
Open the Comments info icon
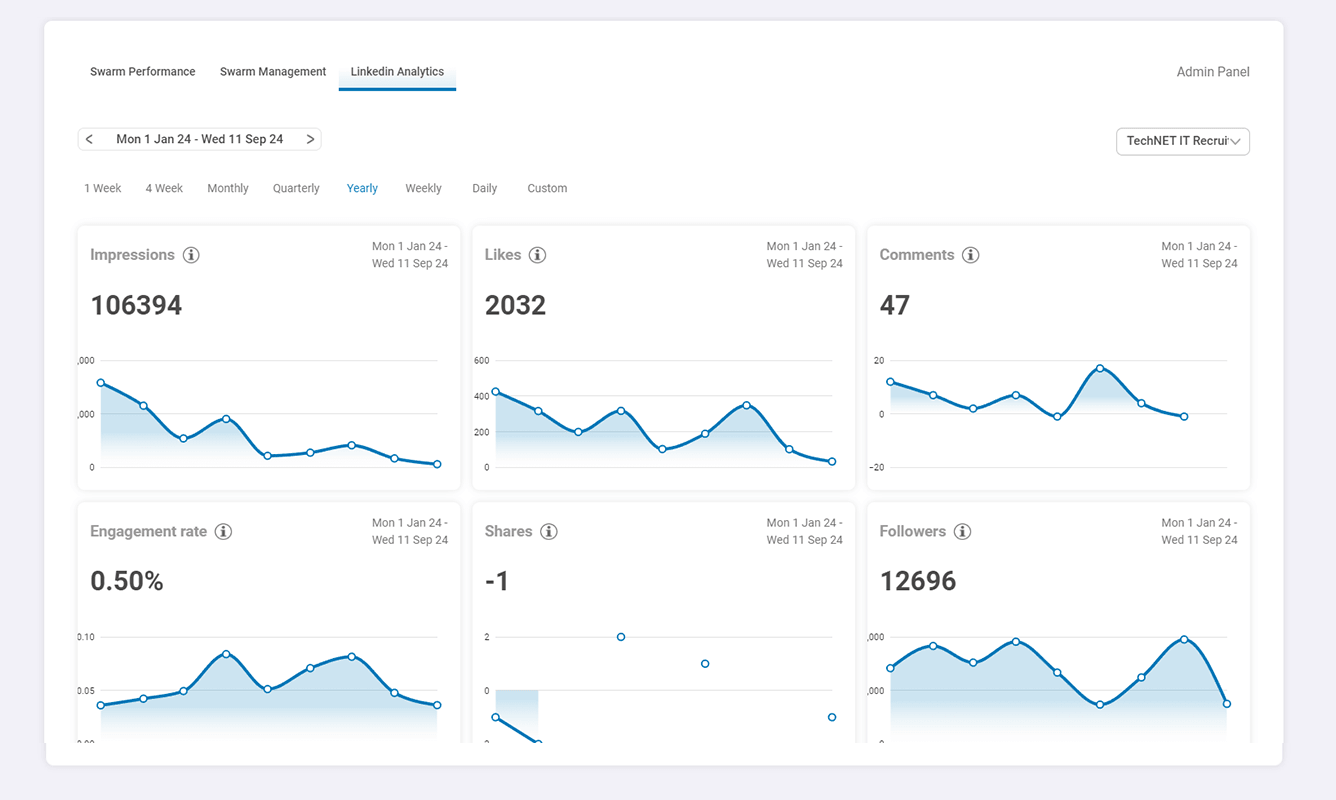click(970, 255)
